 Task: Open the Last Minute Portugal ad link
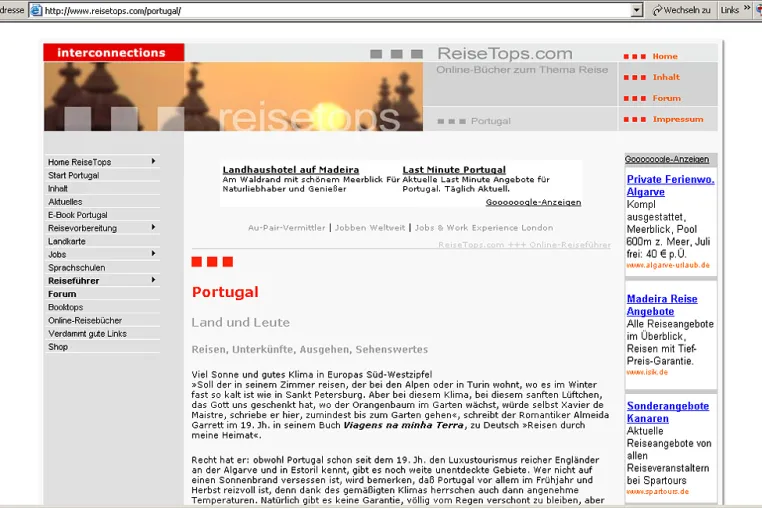[x=454, y=170]
